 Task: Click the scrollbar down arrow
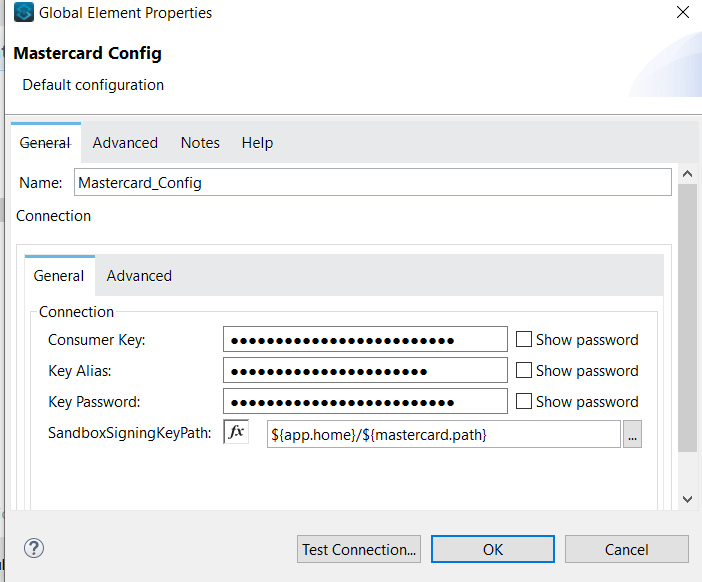(x=687, y=499)
